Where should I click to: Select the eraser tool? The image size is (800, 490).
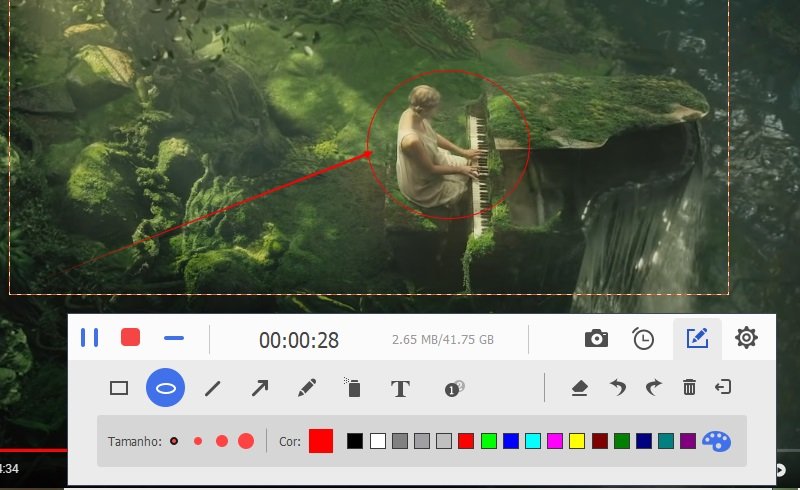tap(579, 388)
